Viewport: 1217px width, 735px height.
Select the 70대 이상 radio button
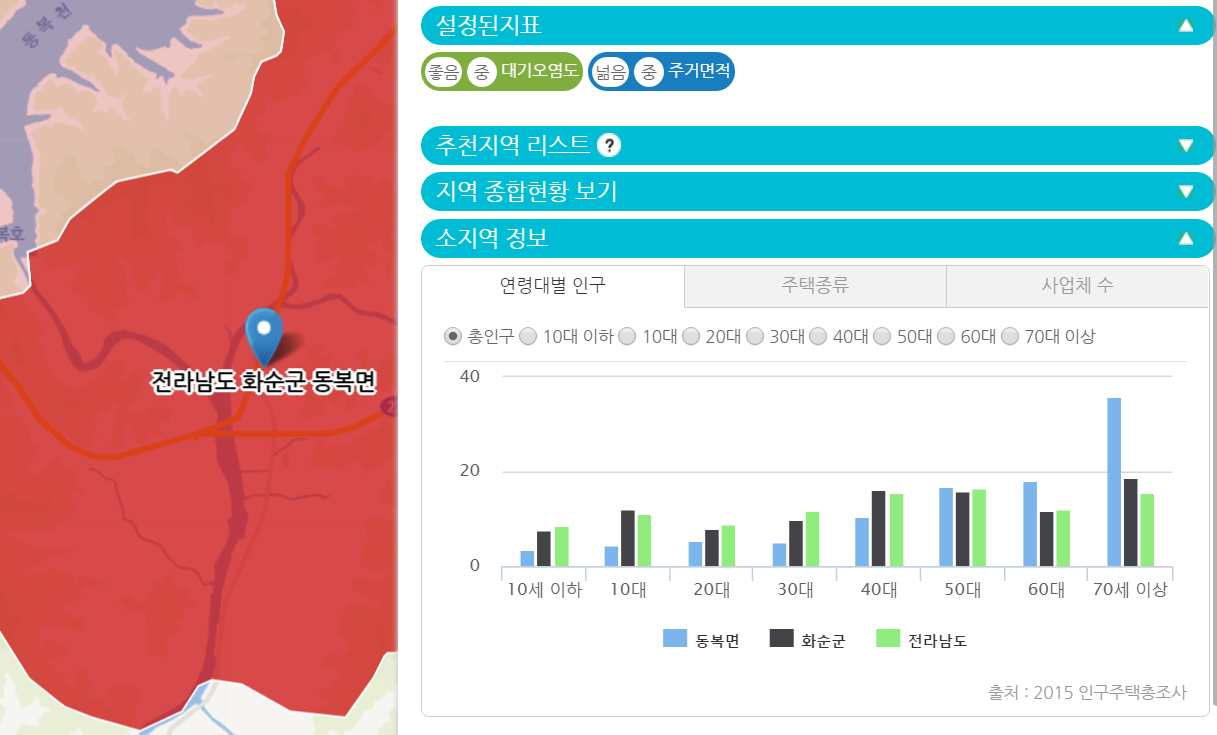[x=1010, y=337]
